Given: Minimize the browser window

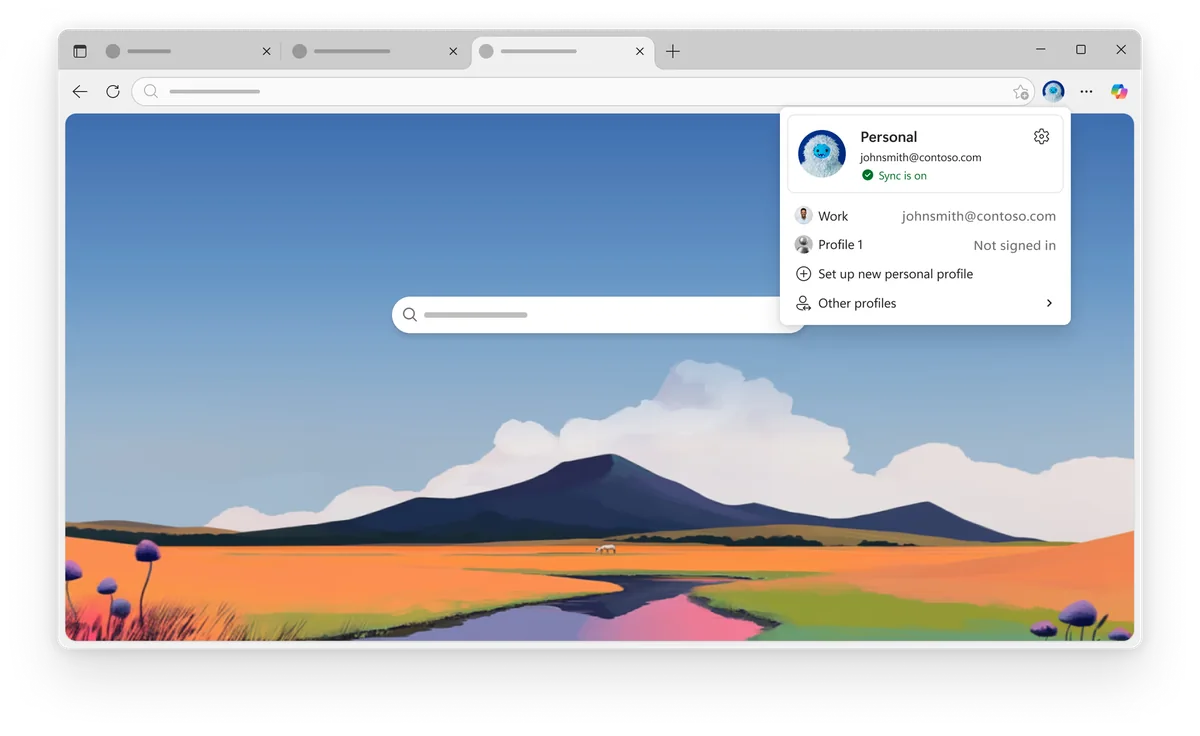Looking at the screenshot, I should coord(1040,50).
